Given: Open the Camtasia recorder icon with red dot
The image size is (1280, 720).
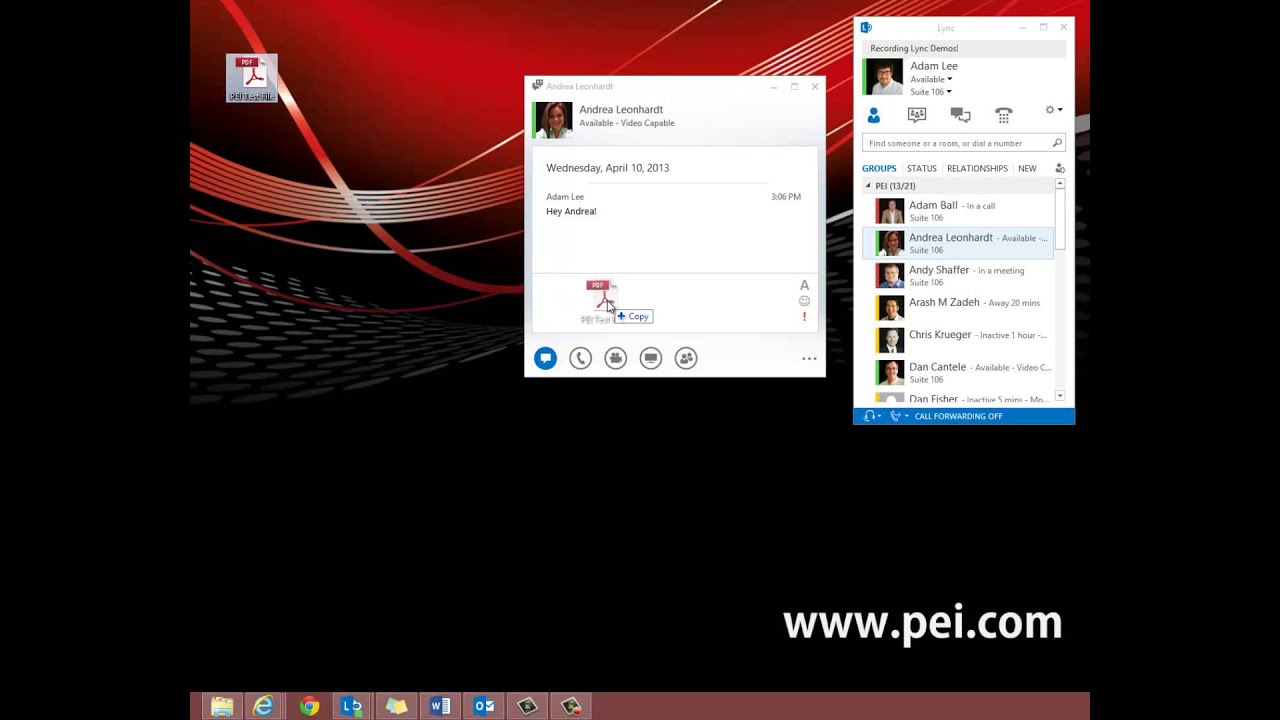Looking at the screenshot, I should (x=571, y=706).
